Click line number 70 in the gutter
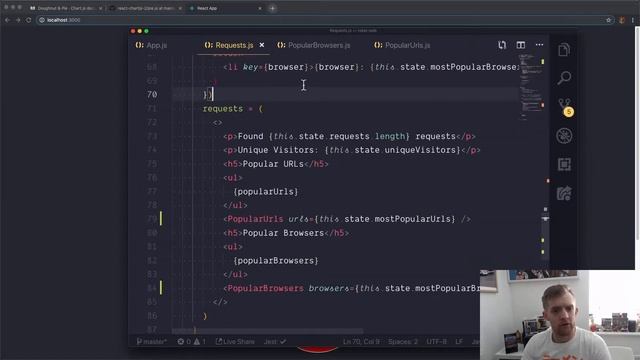The image size is (640, 360). pos(152,94)
